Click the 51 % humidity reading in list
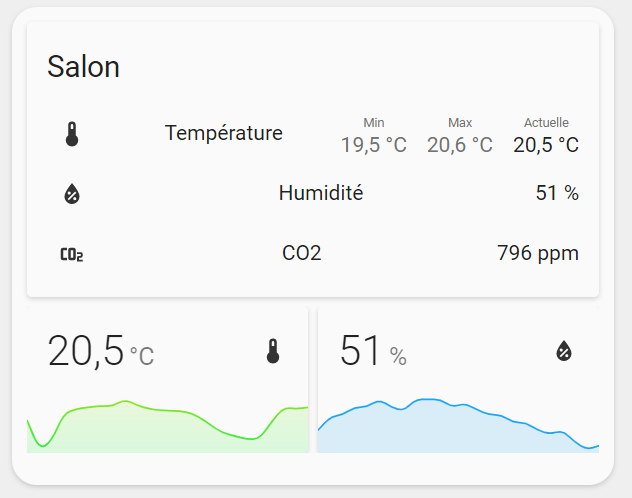This screenshot has width=632, height=498. (x=557, y=193)
